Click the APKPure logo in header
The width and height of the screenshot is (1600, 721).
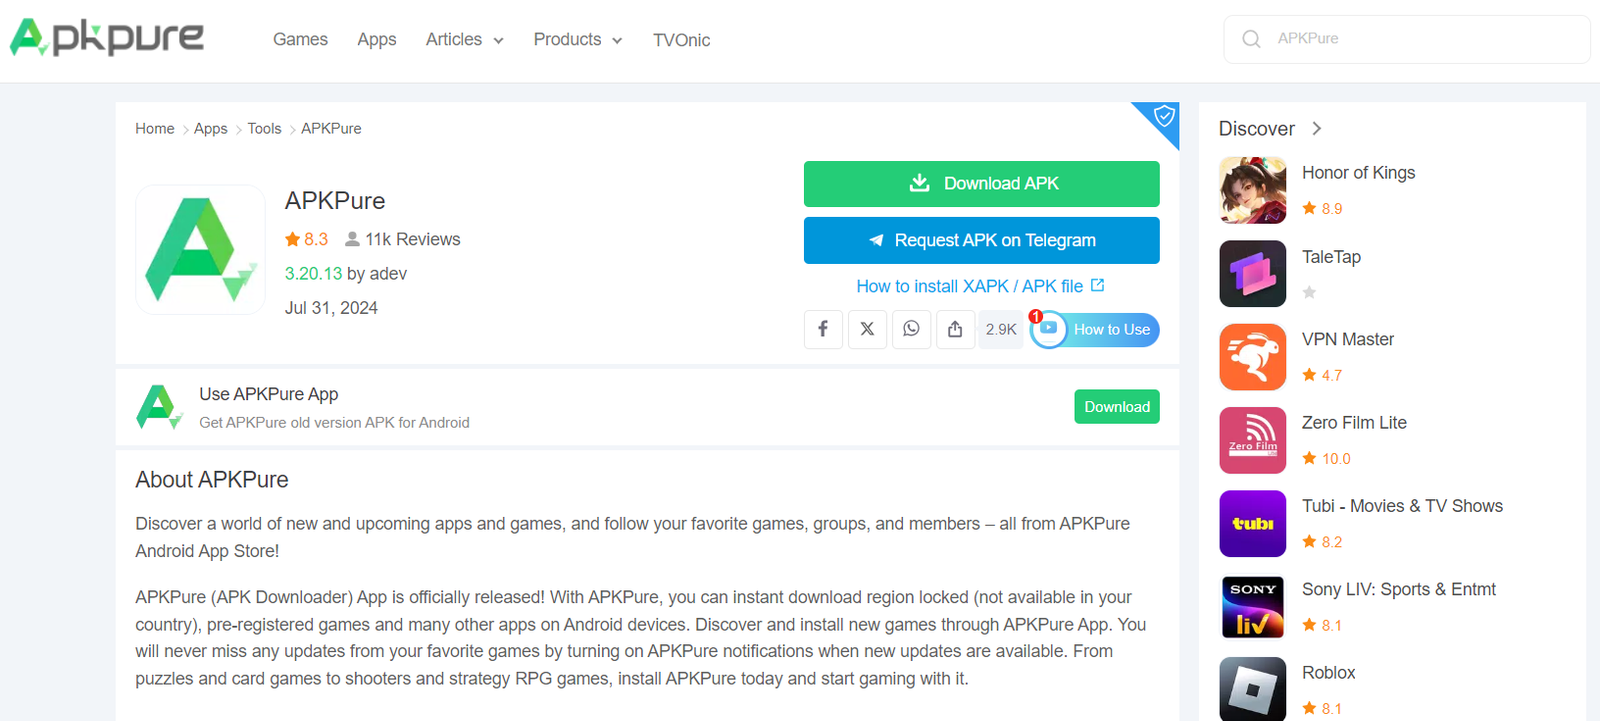(107, 38)
